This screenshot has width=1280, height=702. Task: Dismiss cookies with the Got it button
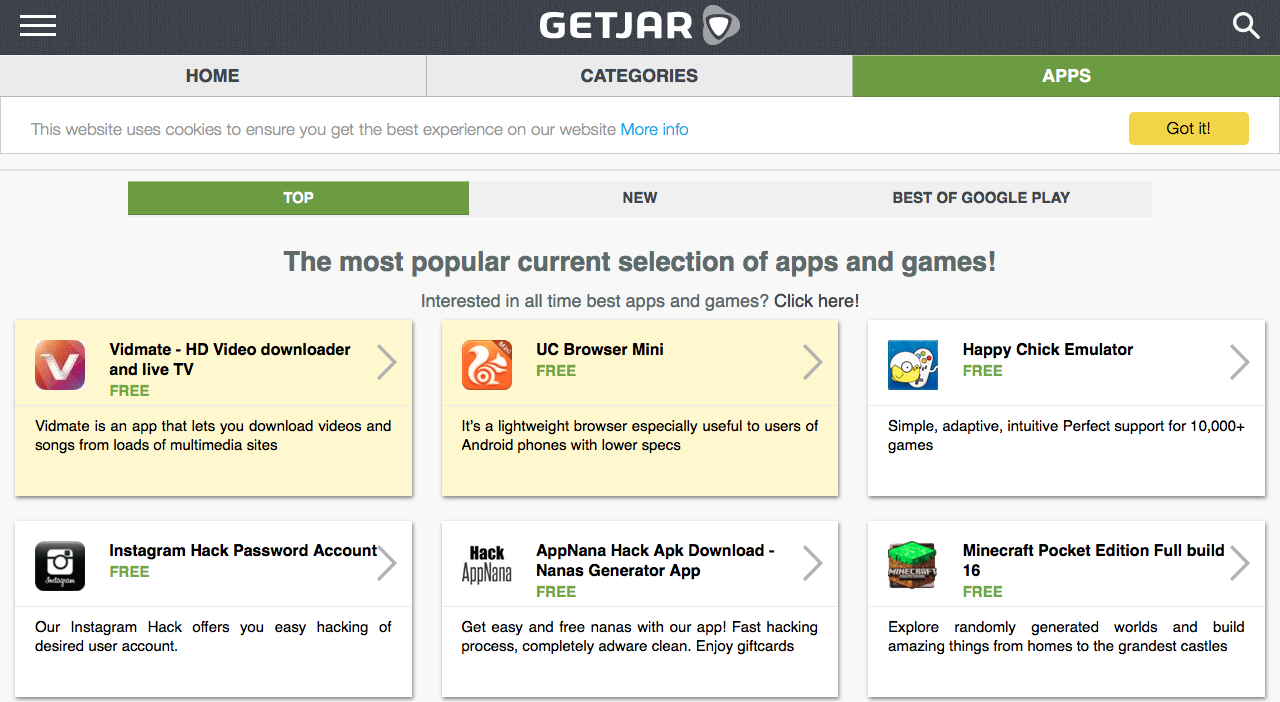click(x=1188, y=128)
